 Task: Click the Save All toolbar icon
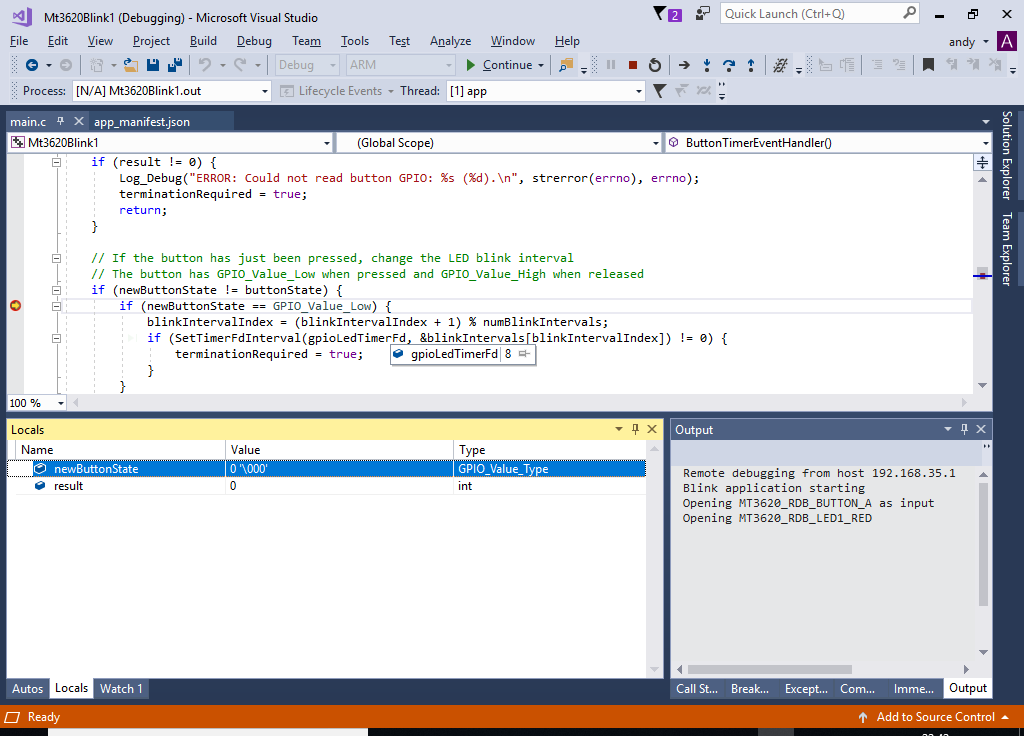coord(174,65)
